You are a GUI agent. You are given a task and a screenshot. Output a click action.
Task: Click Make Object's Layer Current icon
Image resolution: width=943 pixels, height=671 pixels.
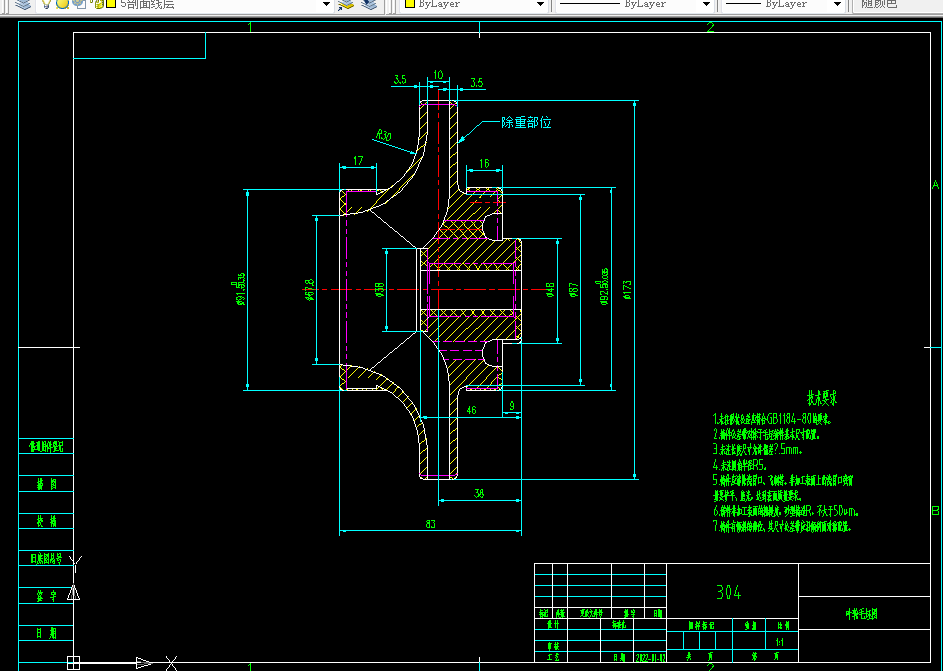pyautogui.click(x=346, y=4)
